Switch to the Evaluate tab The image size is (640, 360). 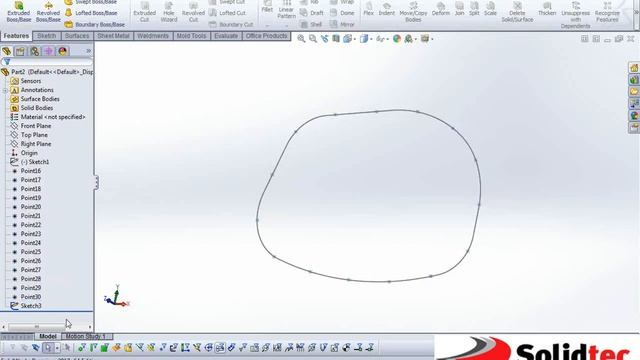[x=226, y=36]
